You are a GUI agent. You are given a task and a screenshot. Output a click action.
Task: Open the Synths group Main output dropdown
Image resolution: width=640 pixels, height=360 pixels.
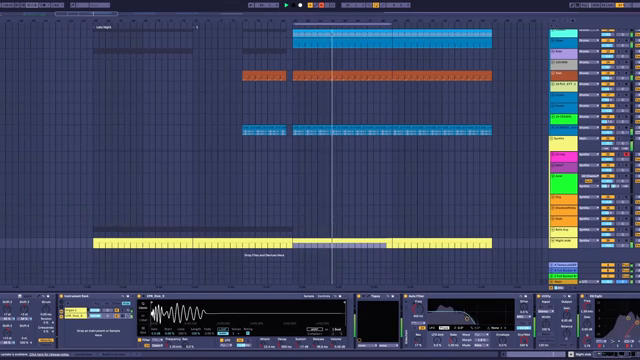click(589, 138)
